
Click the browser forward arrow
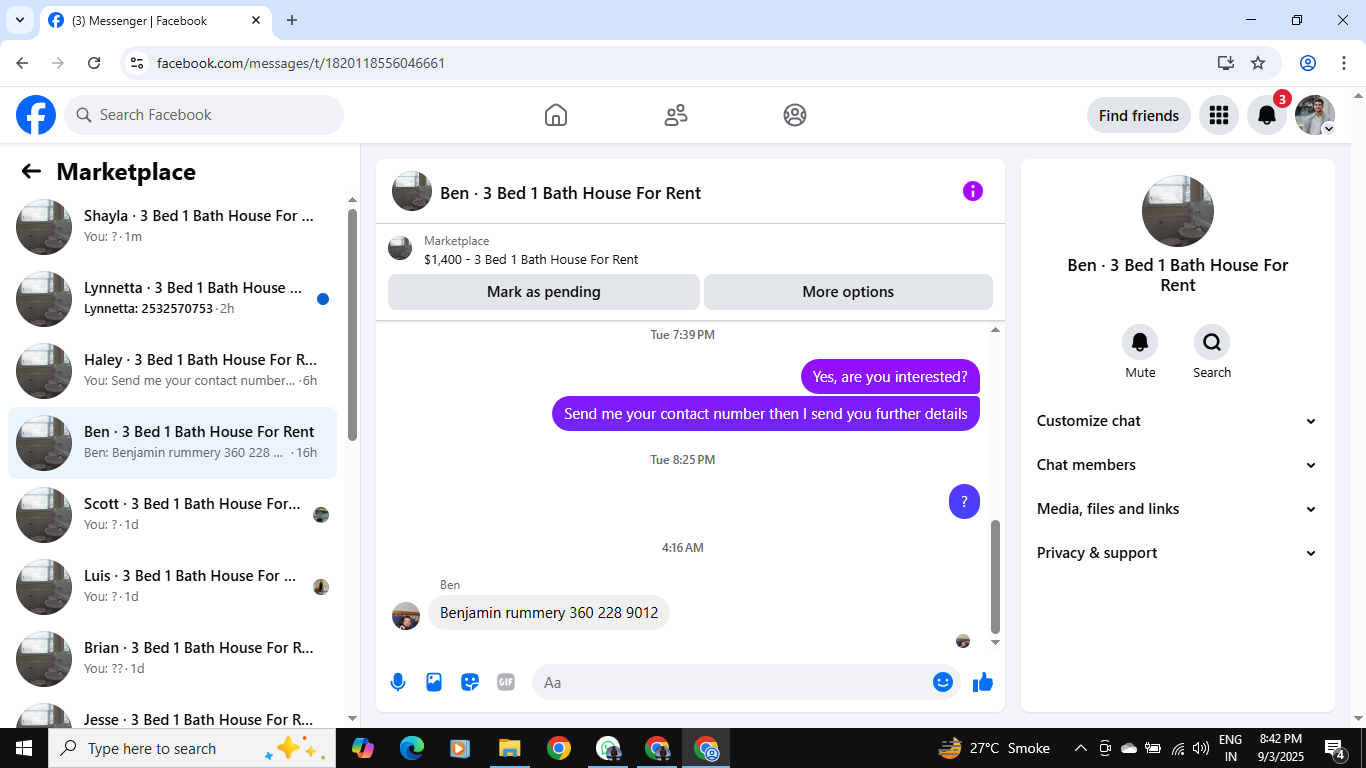[58, 63]
